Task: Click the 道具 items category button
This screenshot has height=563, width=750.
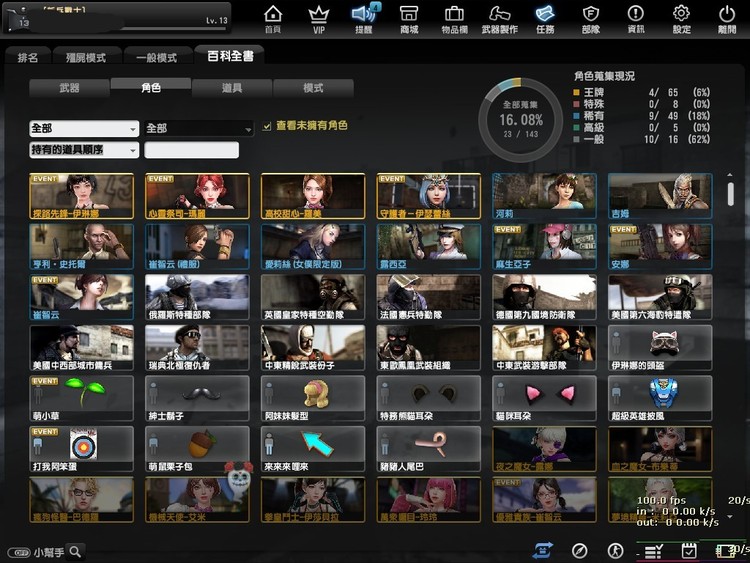Action: (x=231, y=88)
